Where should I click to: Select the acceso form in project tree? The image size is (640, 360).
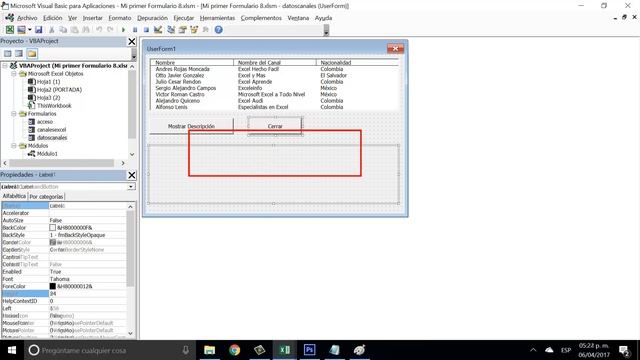coord(44,122)
